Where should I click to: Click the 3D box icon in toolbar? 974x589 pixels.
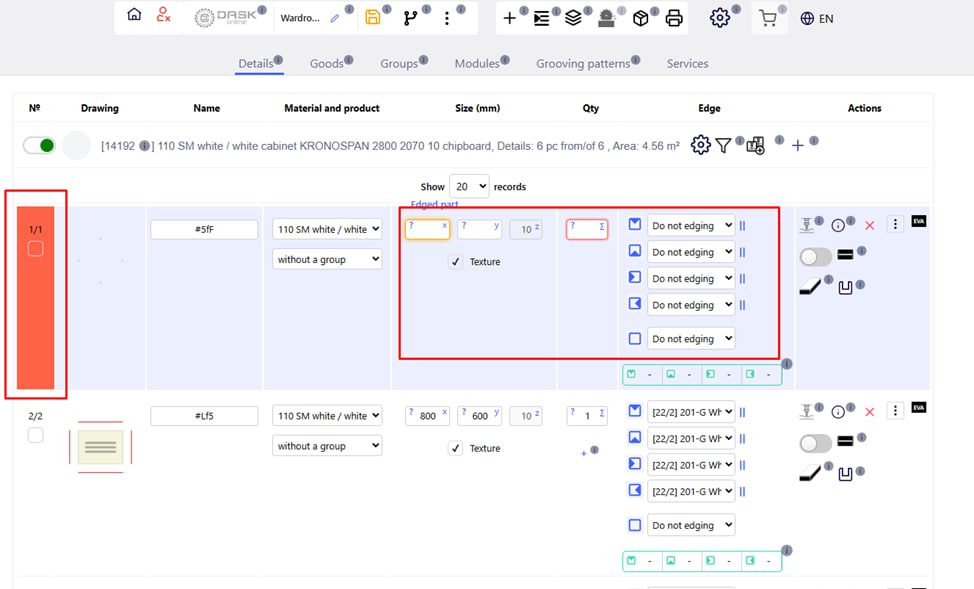click(x=641, y=18)
